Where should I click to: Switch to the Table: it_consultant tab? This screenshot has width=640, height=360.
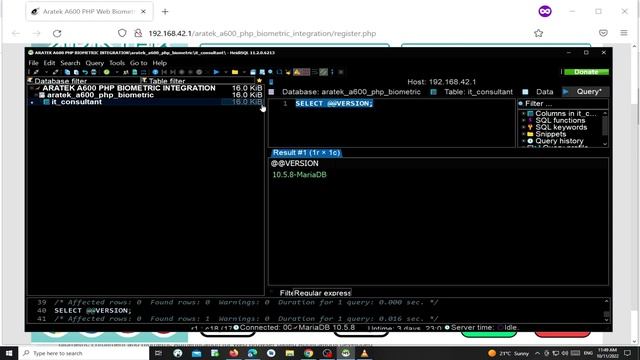pos(473,92)
